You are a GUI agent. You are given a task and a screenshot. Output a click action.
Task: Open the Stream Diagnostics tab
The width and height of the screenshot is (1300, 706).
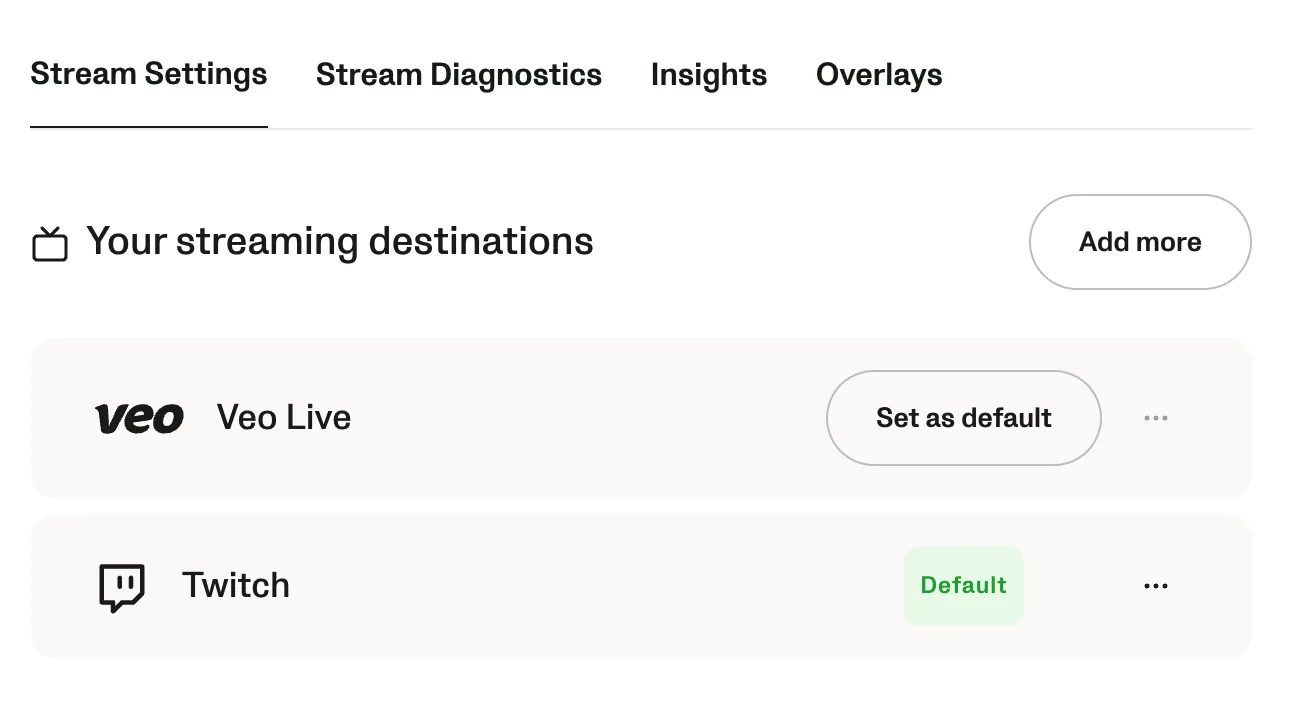coord(459,75)
